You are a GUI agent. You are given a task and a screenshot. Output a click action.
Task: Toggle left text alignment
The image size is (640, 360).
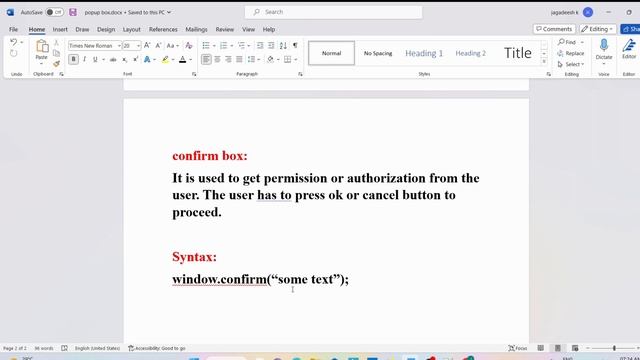click(207, 60)
